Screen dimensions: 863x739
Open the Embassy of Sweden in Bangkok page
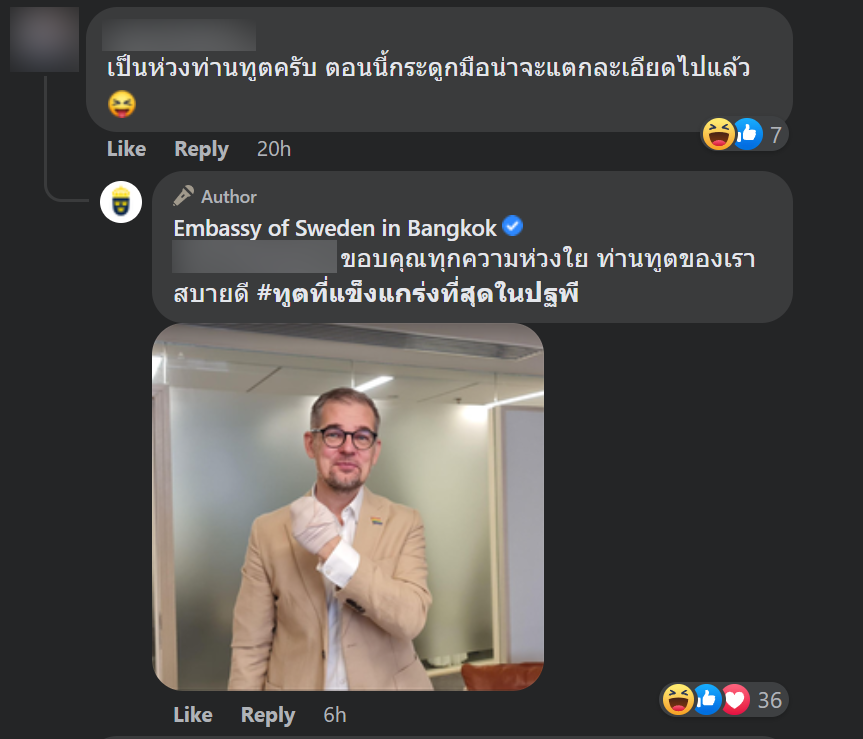point(335,228)
